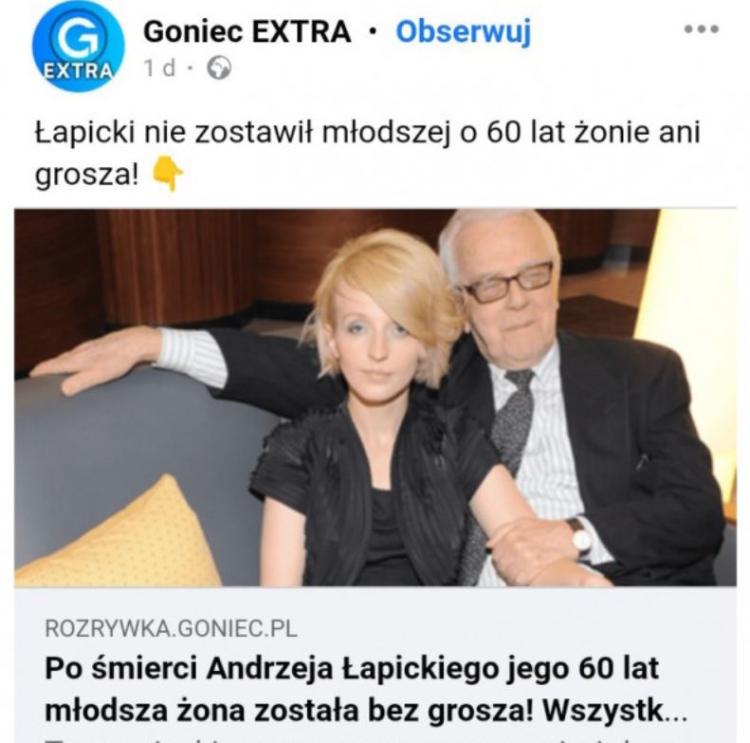Click the man's wristwatch in the photo
The image size is (750, 743).
tap(580, 538)
